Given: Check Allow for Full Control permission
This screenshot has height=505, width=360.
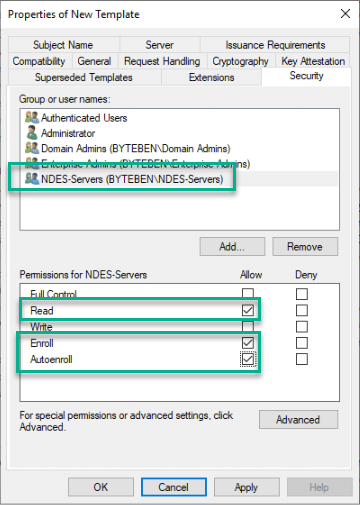Looking at the screenshot, I should click(248, 293).
